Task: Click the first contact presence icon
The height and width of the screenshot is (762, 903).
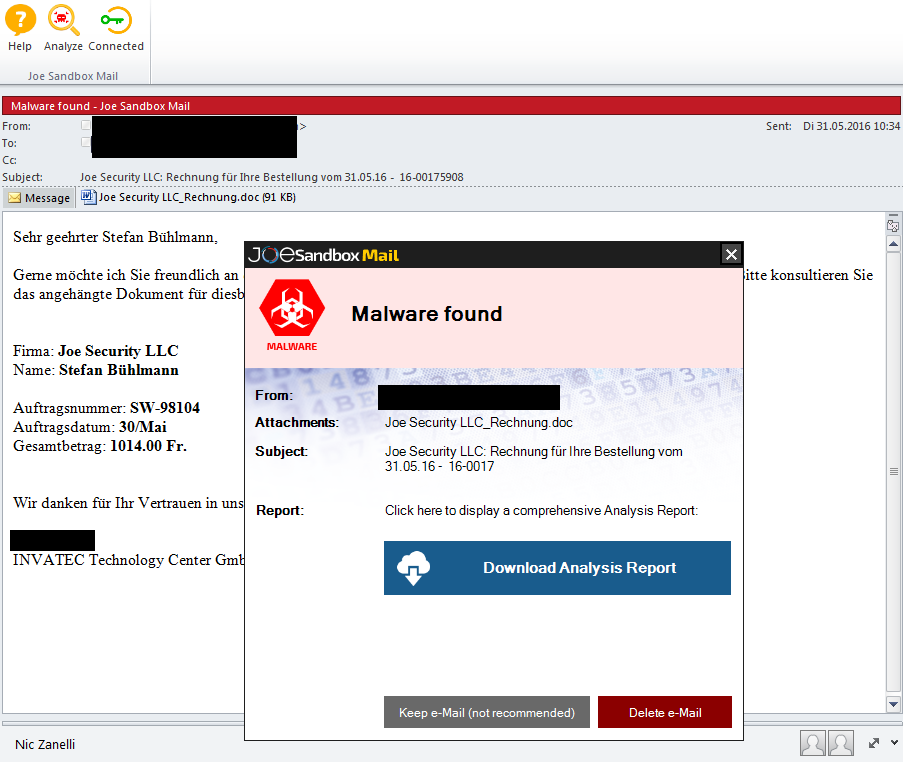Action: click(813, 743)
